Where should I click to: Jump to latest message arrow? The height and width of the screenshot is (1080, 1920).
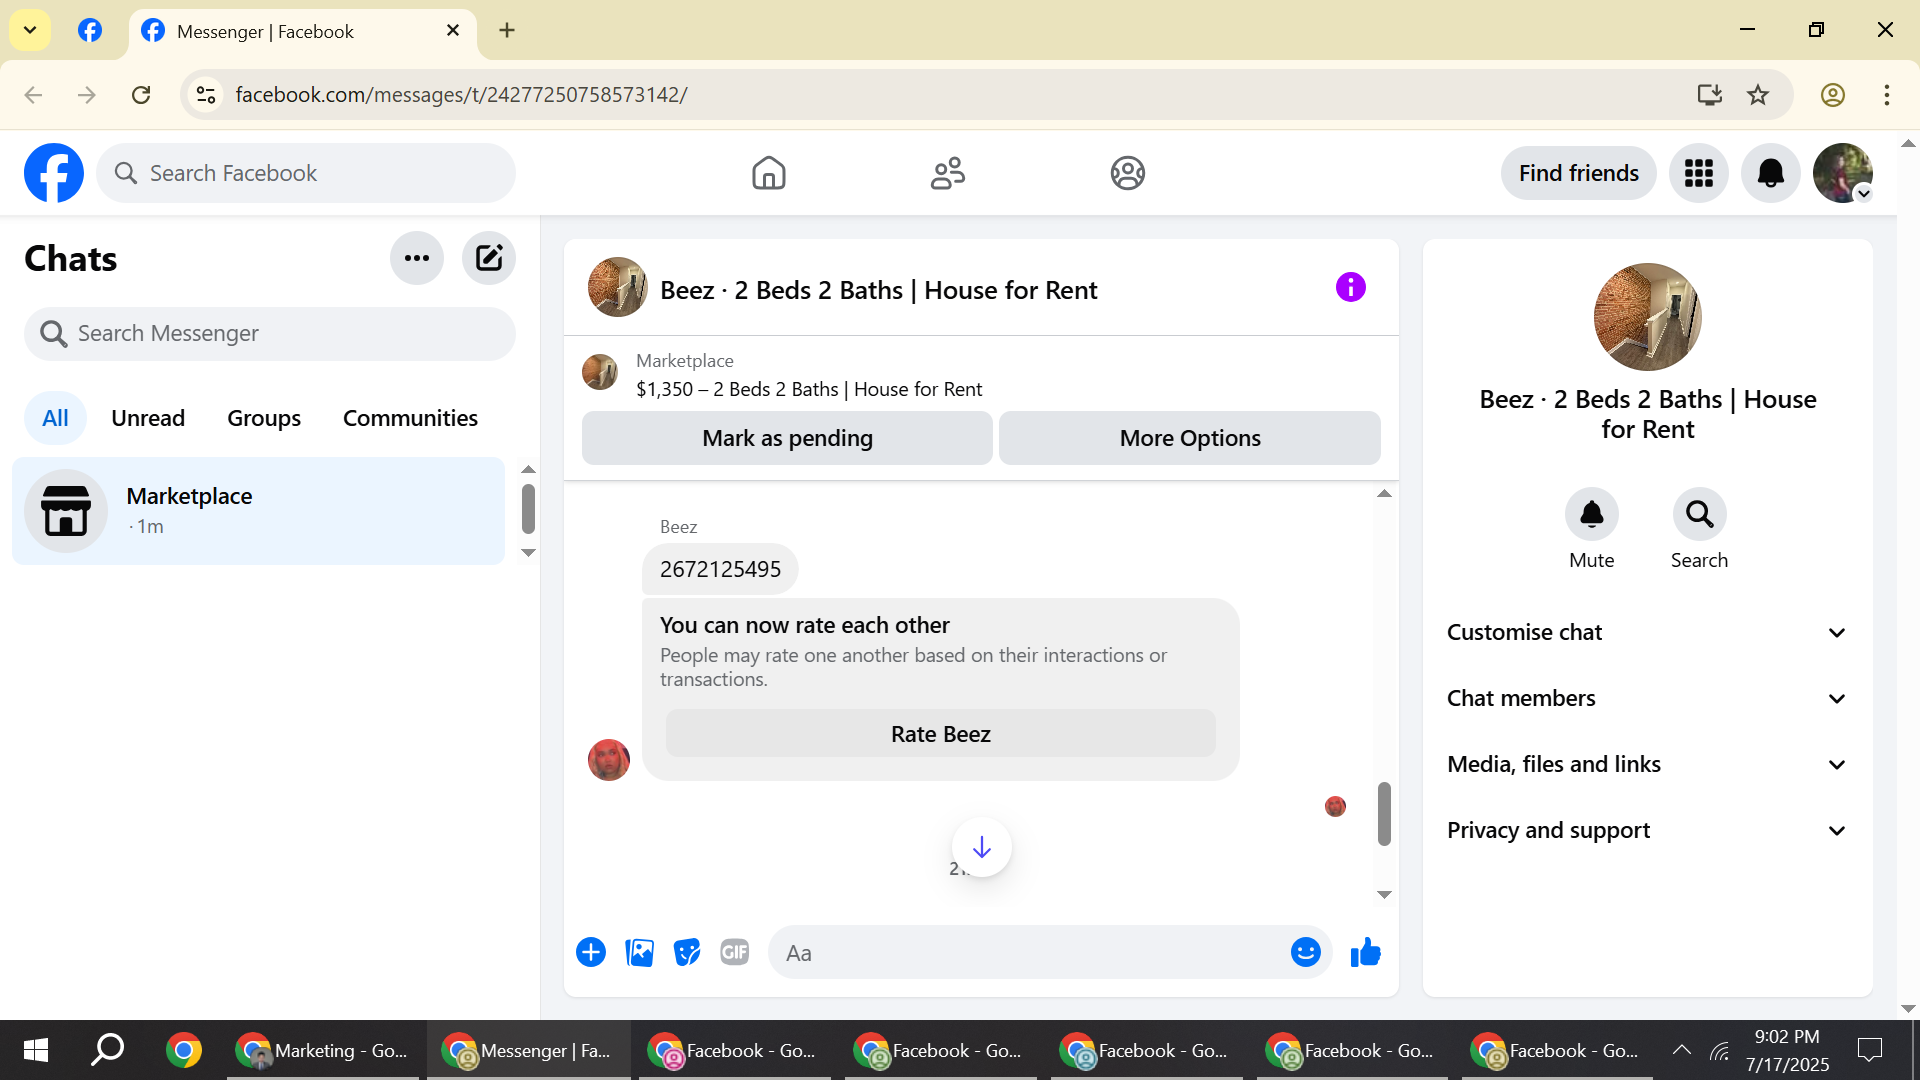click(x=981, y=847)
